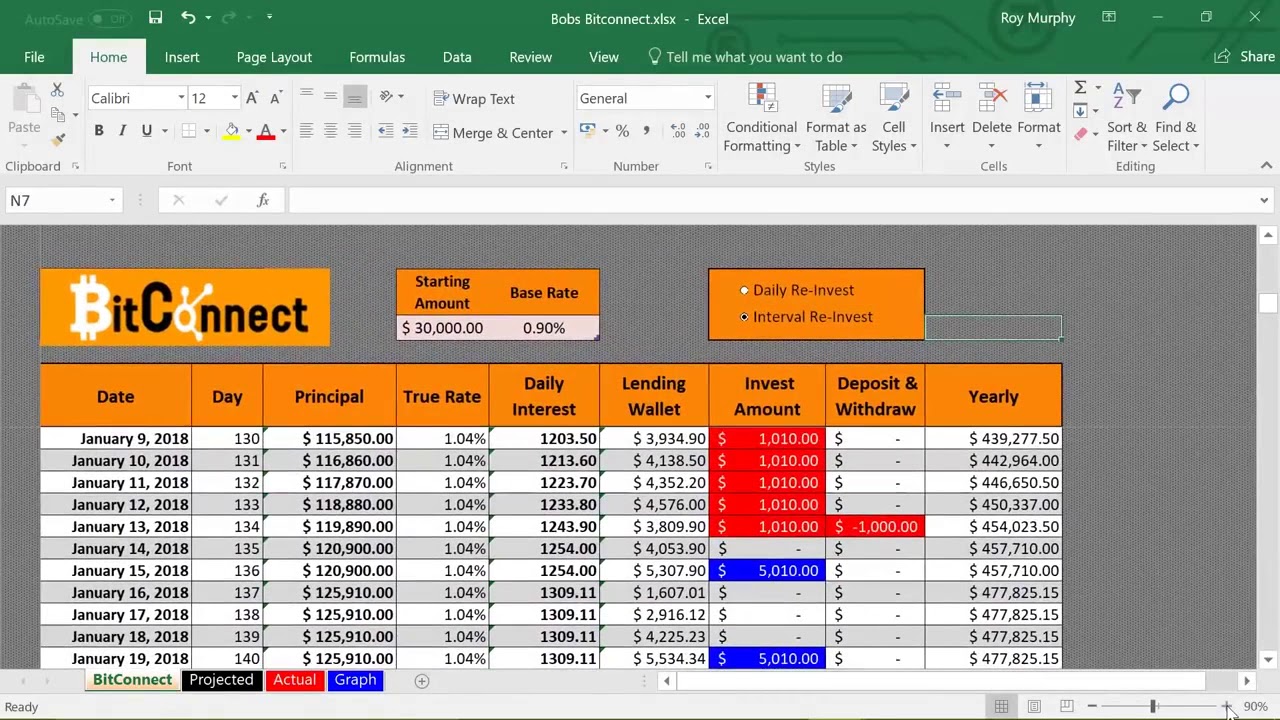This screenshot has width=1280, height=720.
Task: Open the Data ribbon tab
Action: (x=457, y=57)
